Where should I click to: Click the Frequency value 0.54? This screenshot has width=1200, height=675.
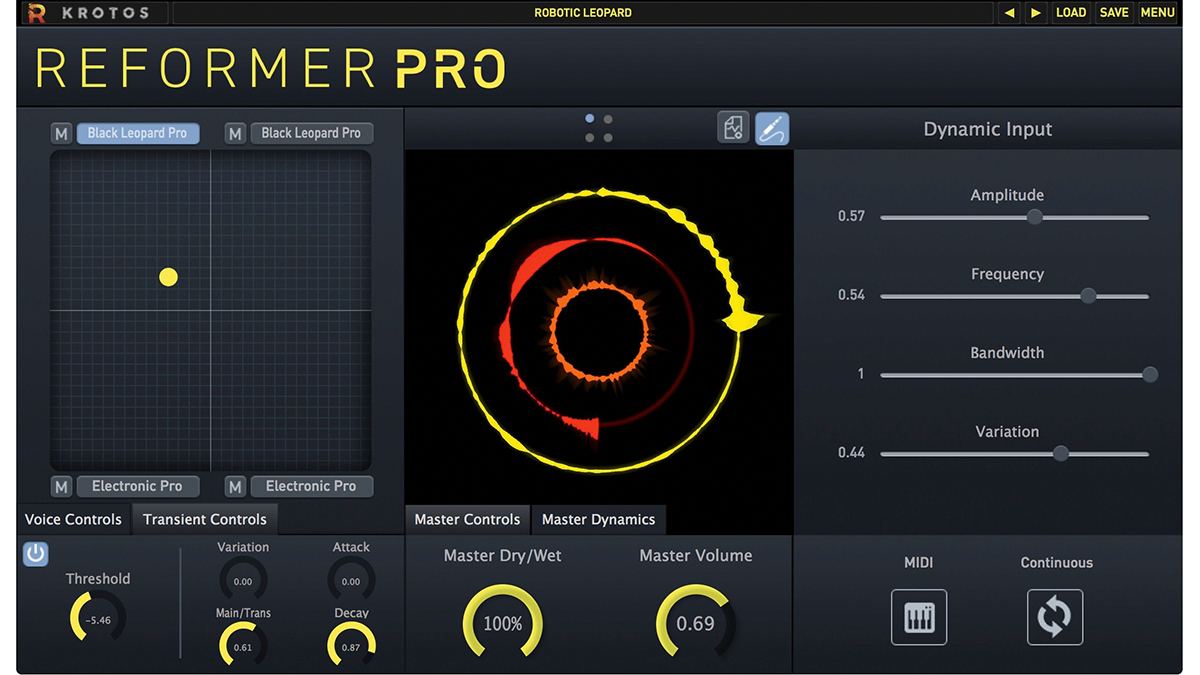coord(851,295)
